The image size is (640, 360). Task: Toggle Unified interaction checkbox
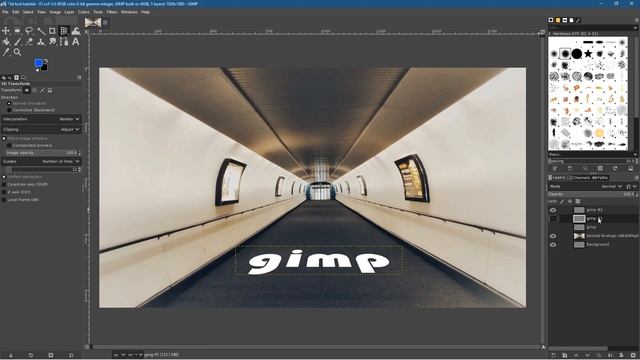click(4, 177)
